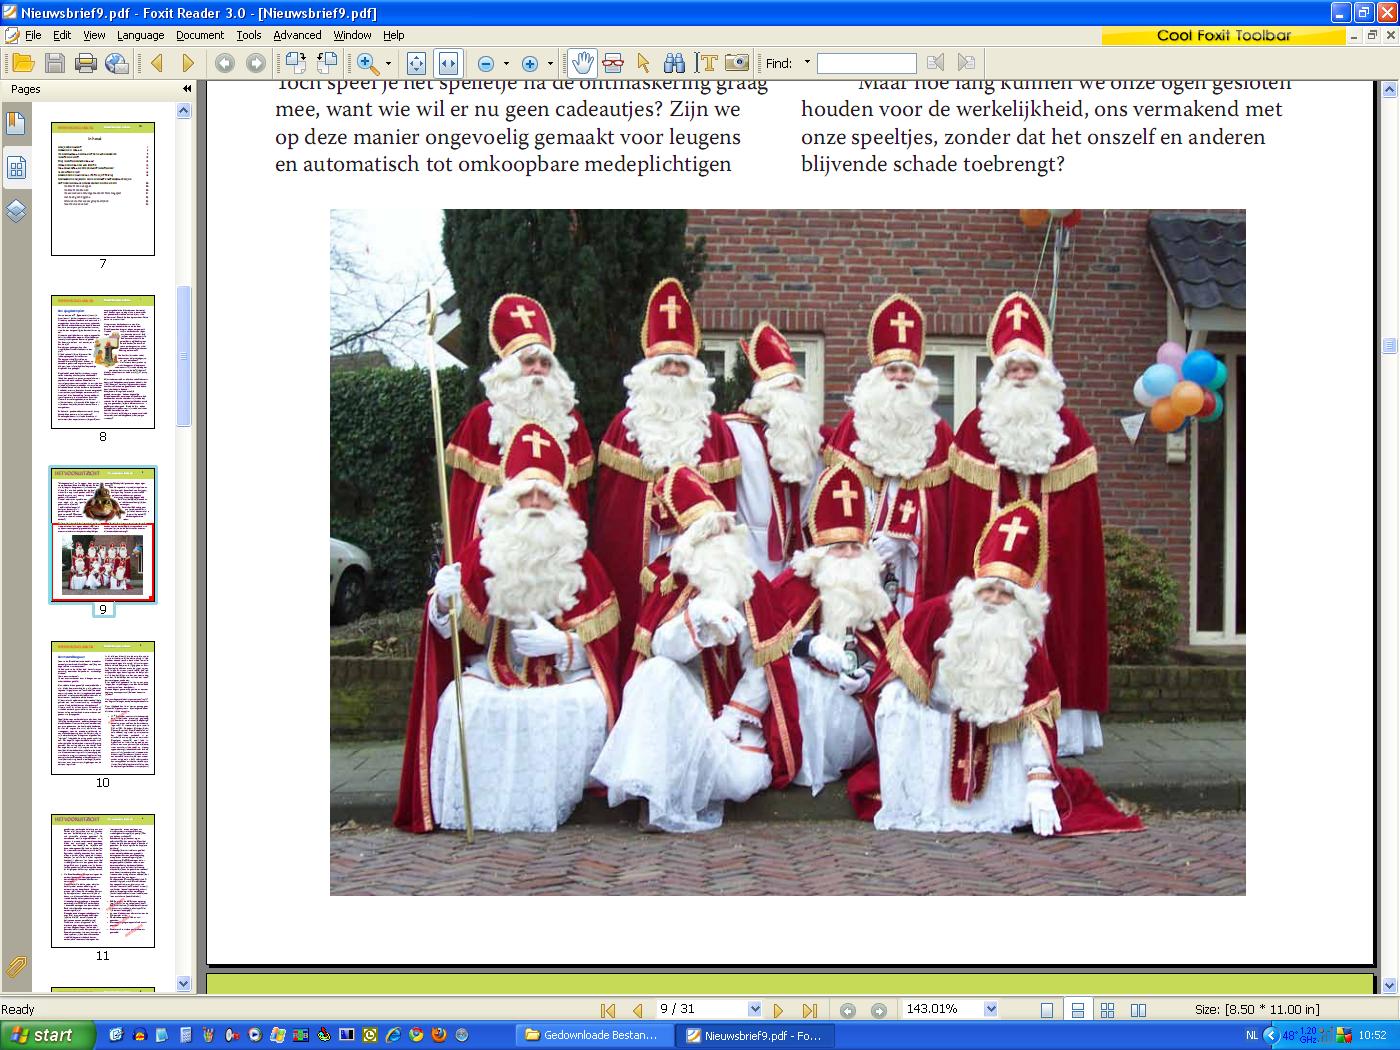1400x1050 pixels.
Task: Open the Zoom In dropdown arrow
Action: point(550,64)
